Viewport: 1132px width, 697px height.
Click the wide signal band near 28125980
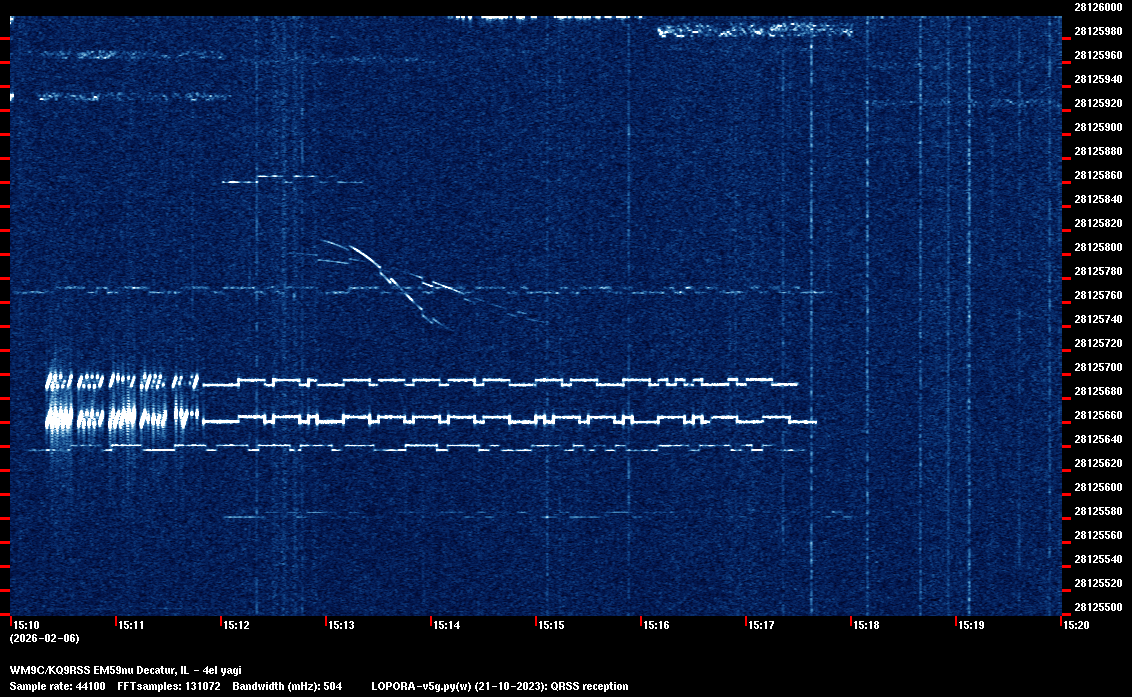[755, 32]
